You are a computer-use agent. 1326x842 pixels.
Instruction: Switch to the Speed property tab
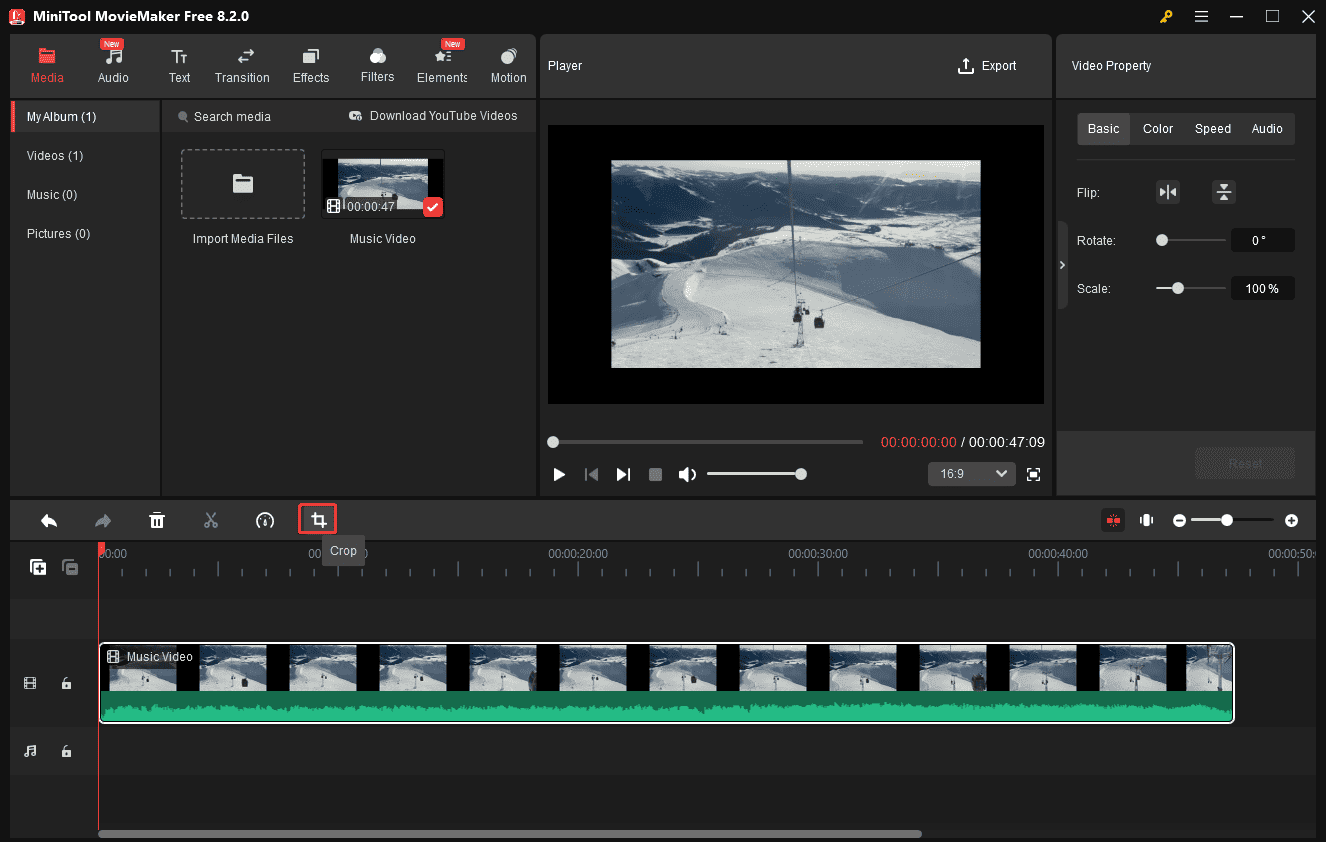pos(1213,129)
